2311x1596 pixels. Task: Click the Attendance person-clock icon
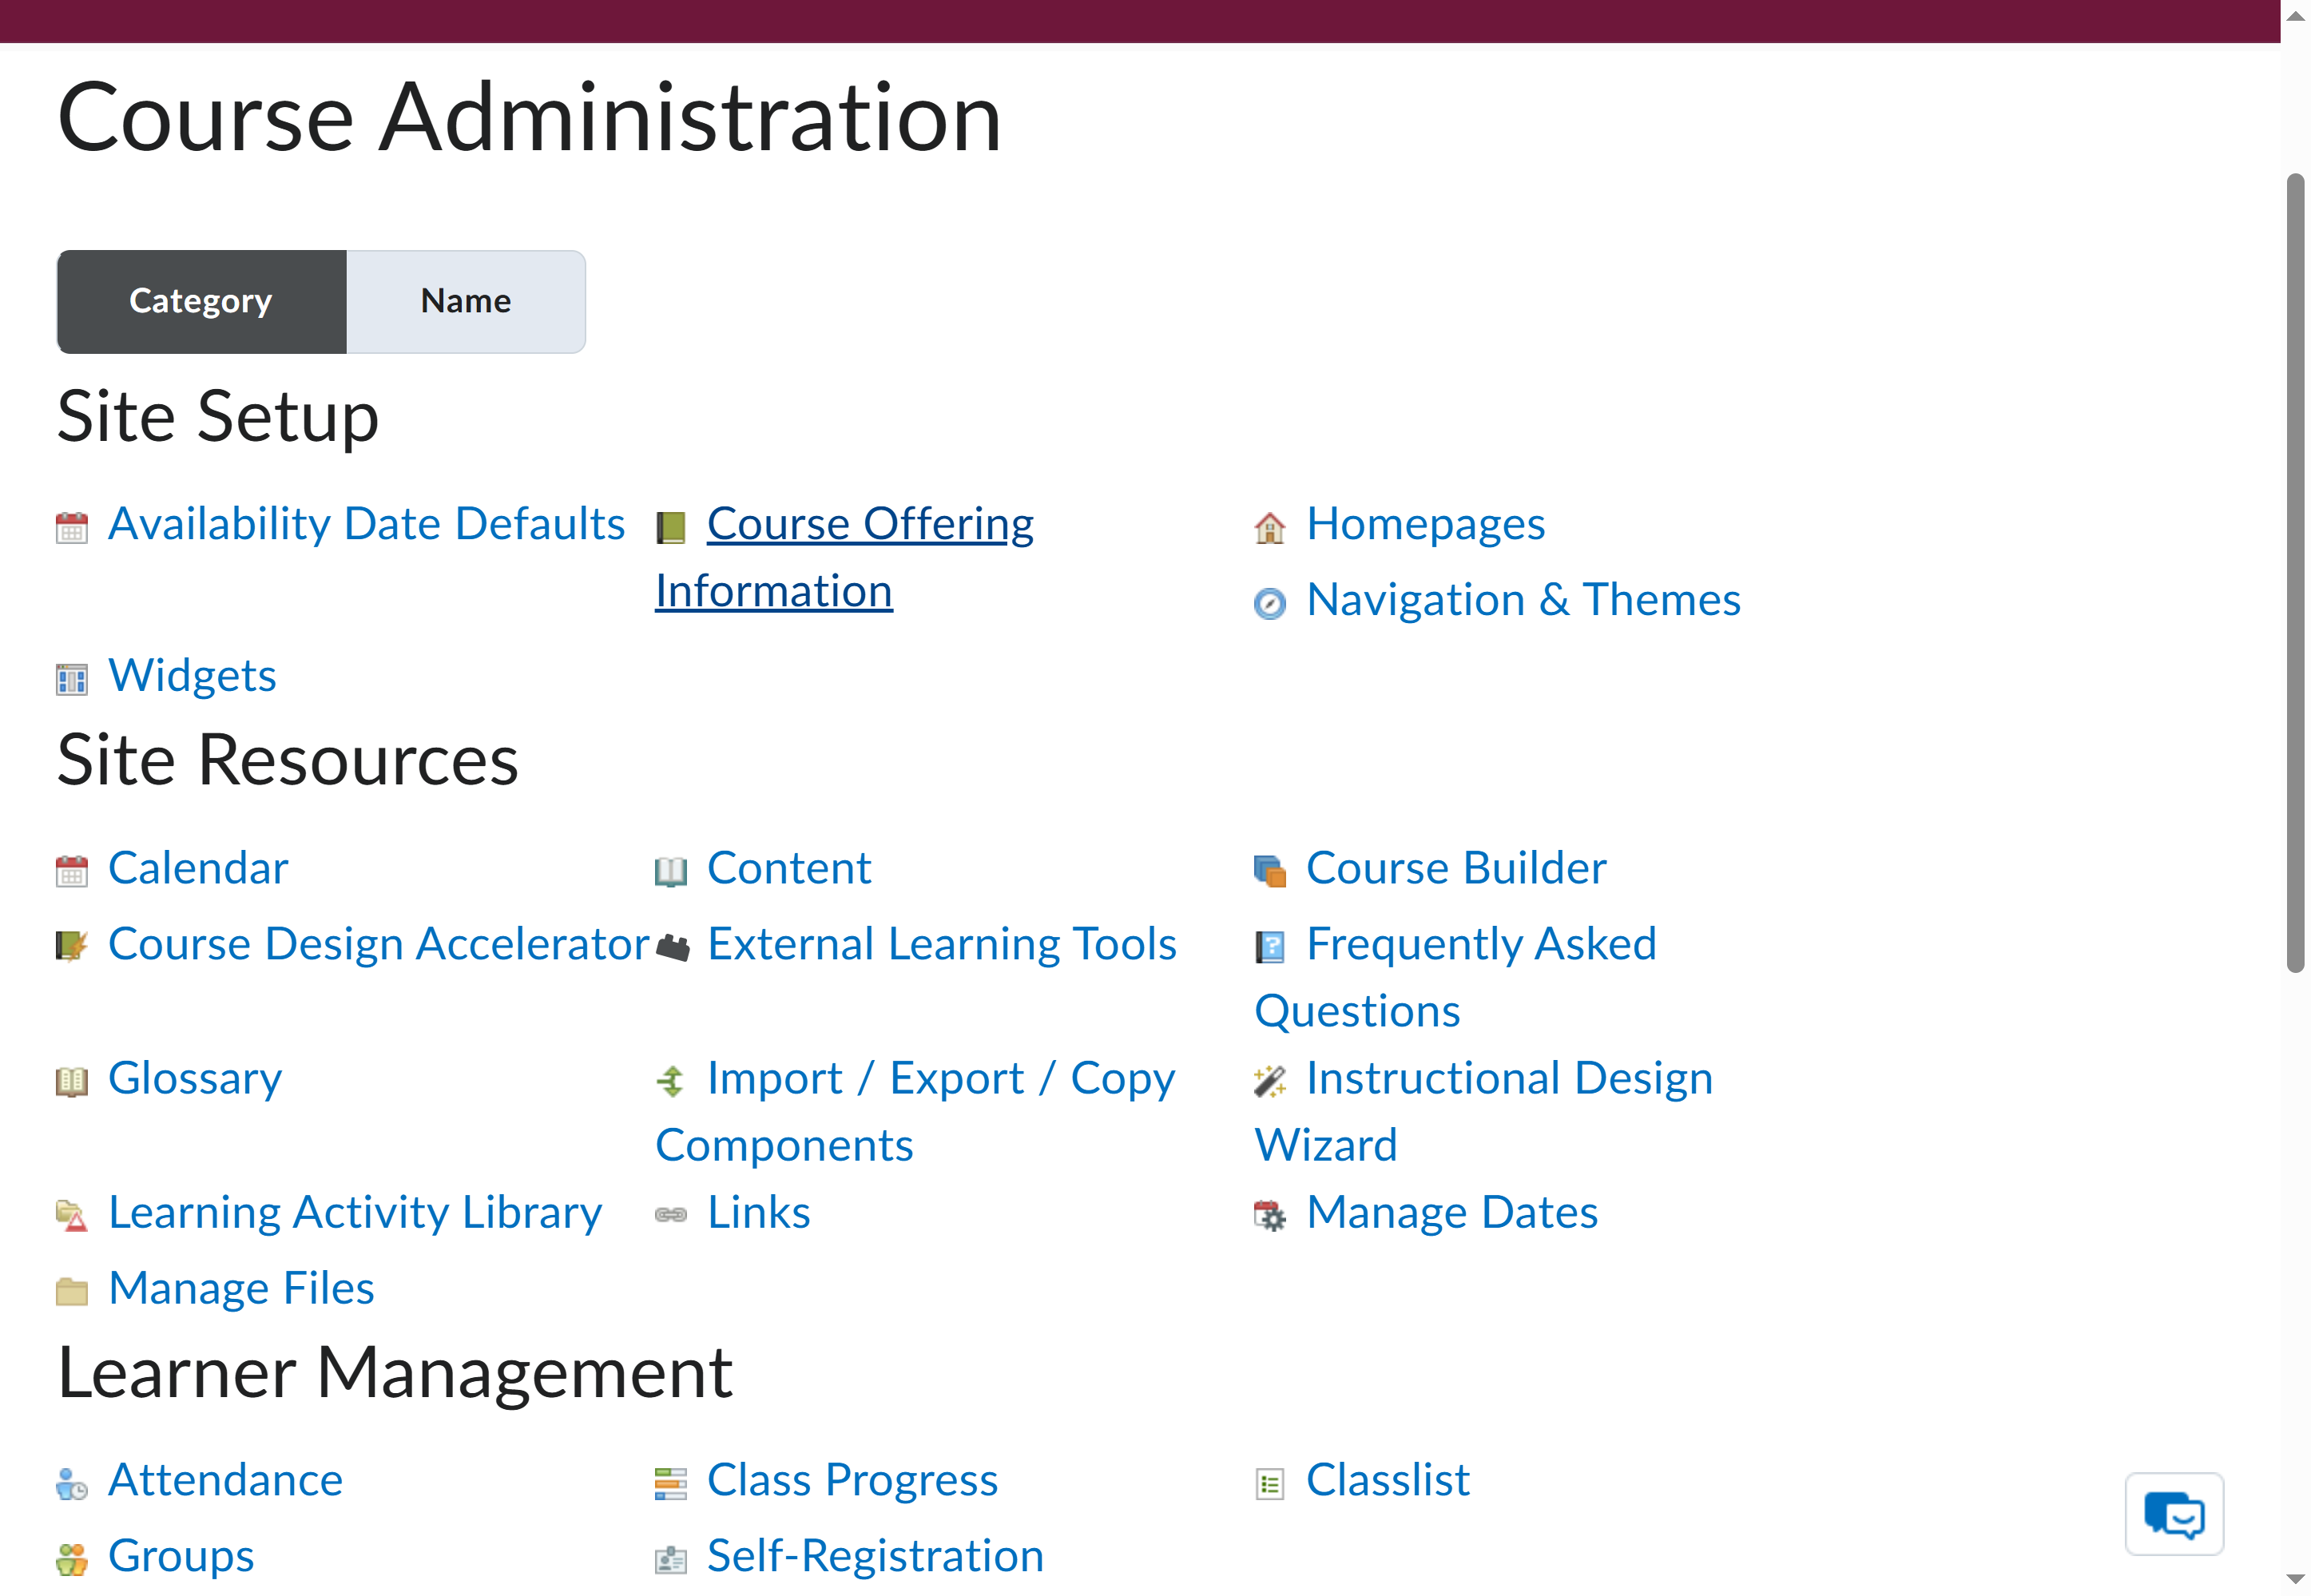tap(71, 1483)
